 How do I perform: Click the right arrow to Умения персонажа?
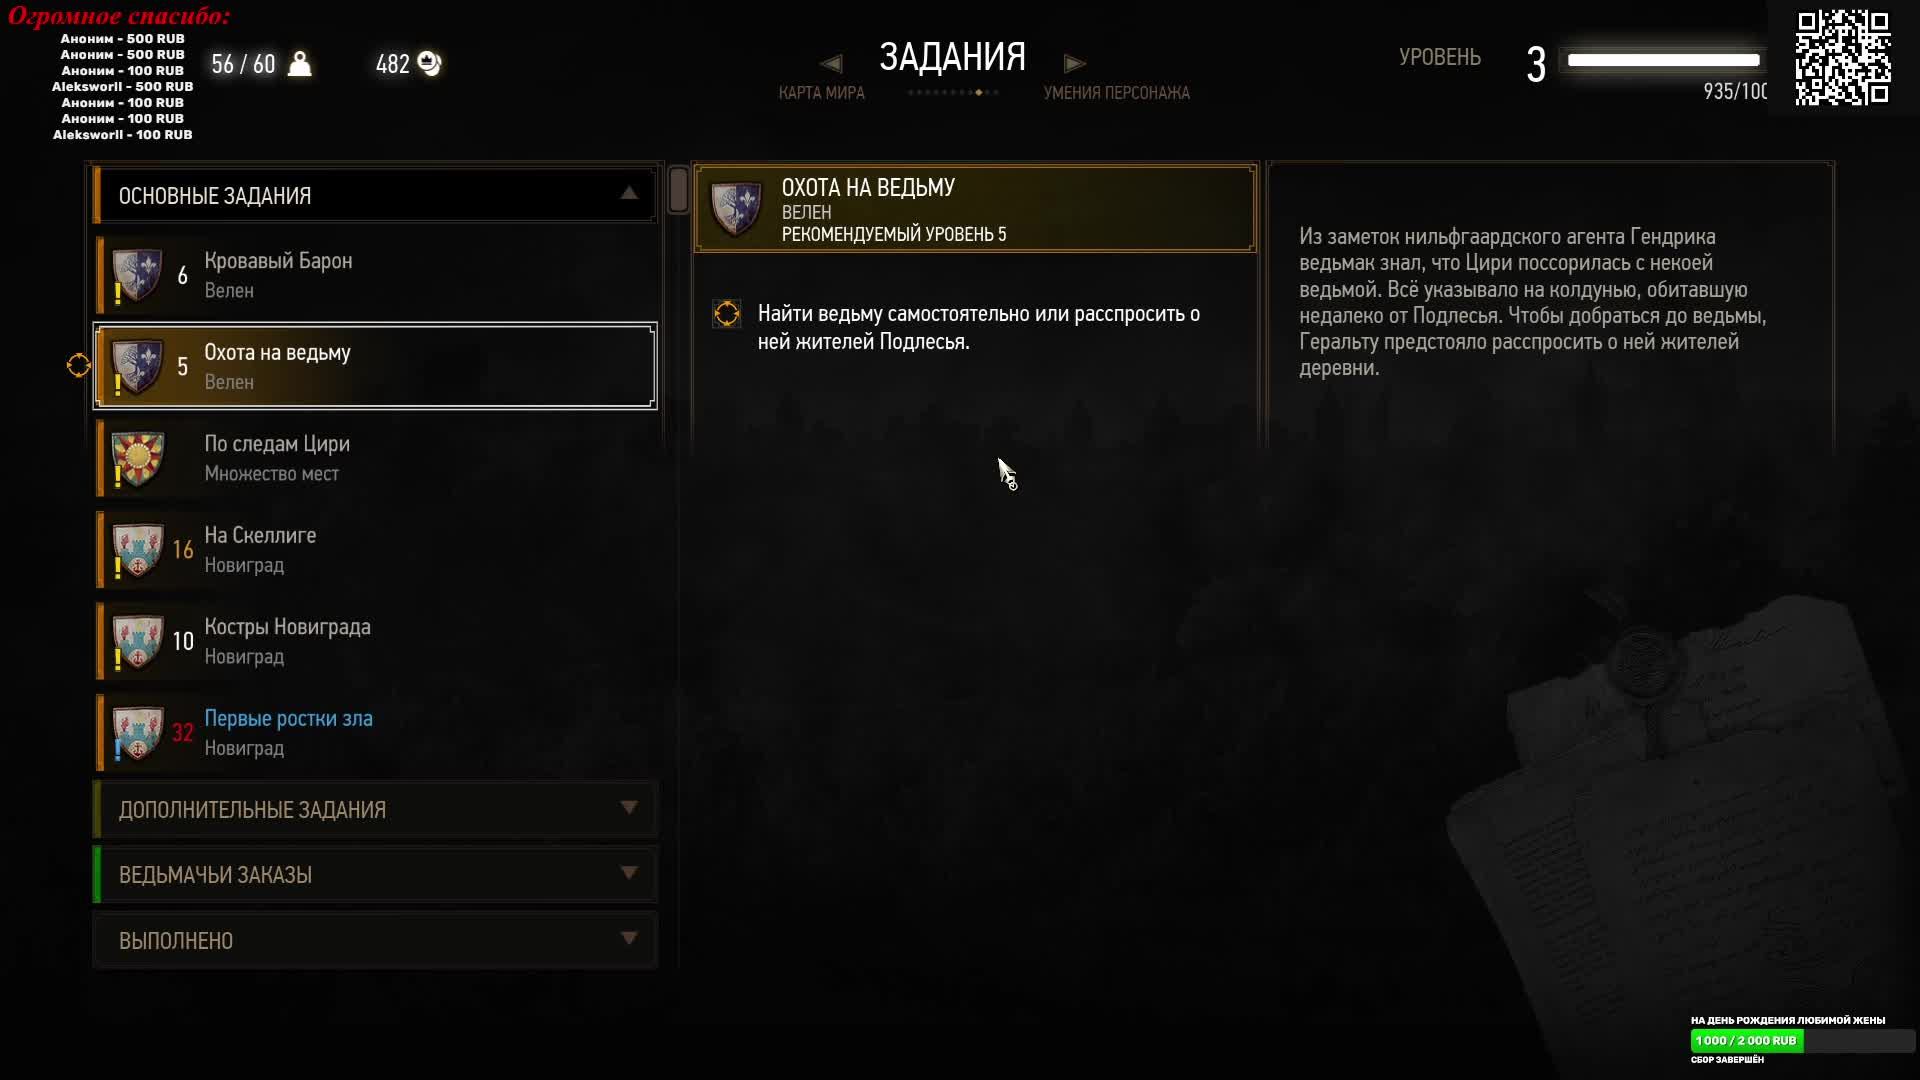tap(1074, 63)
